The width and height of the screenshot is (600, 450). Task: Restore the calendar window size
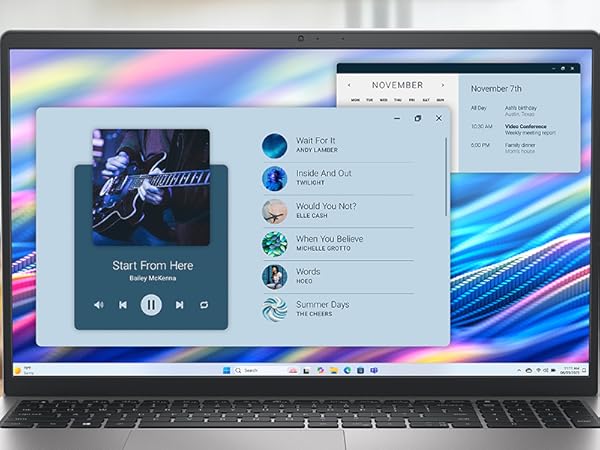tap(563, 68)
